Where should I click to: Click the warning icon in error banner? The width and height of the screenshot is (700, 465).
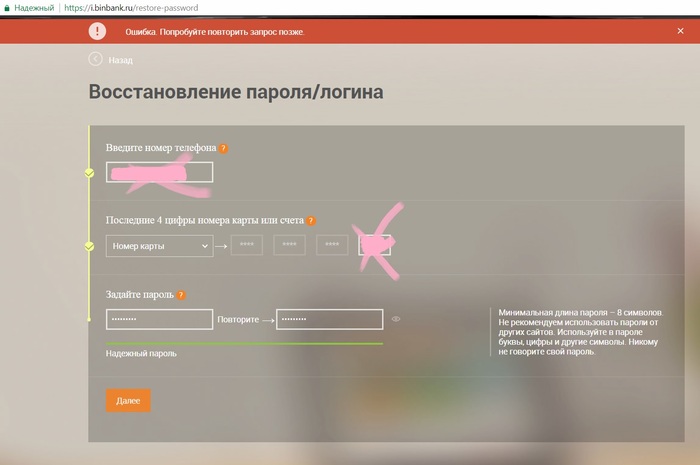[96, 31]
